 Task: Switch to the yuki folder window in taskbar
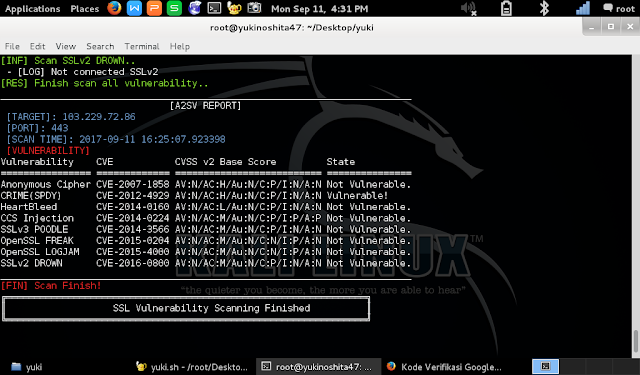(27, 366)
